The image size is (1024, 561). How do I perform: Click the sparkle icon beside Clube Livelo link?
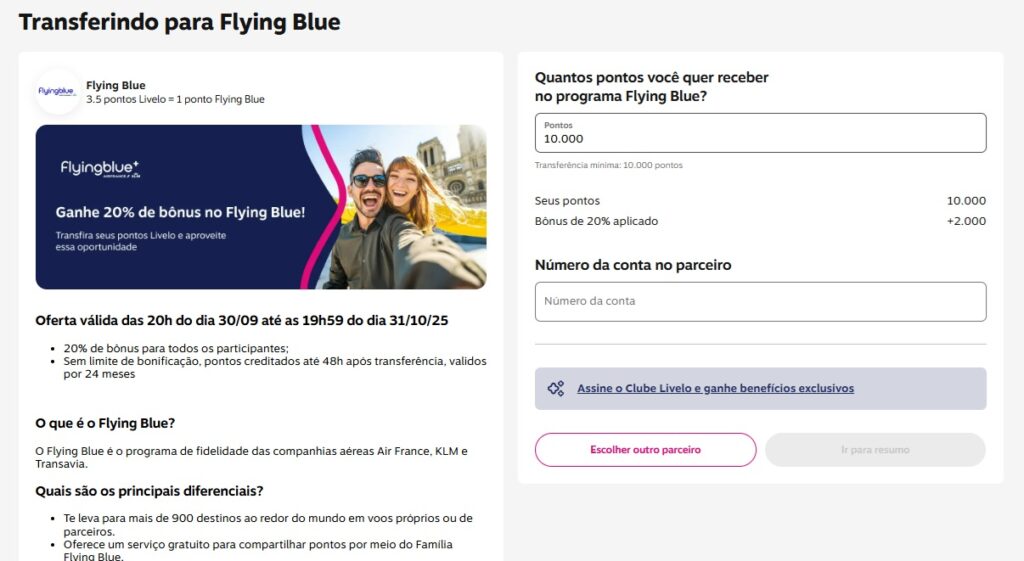(556, 389)
